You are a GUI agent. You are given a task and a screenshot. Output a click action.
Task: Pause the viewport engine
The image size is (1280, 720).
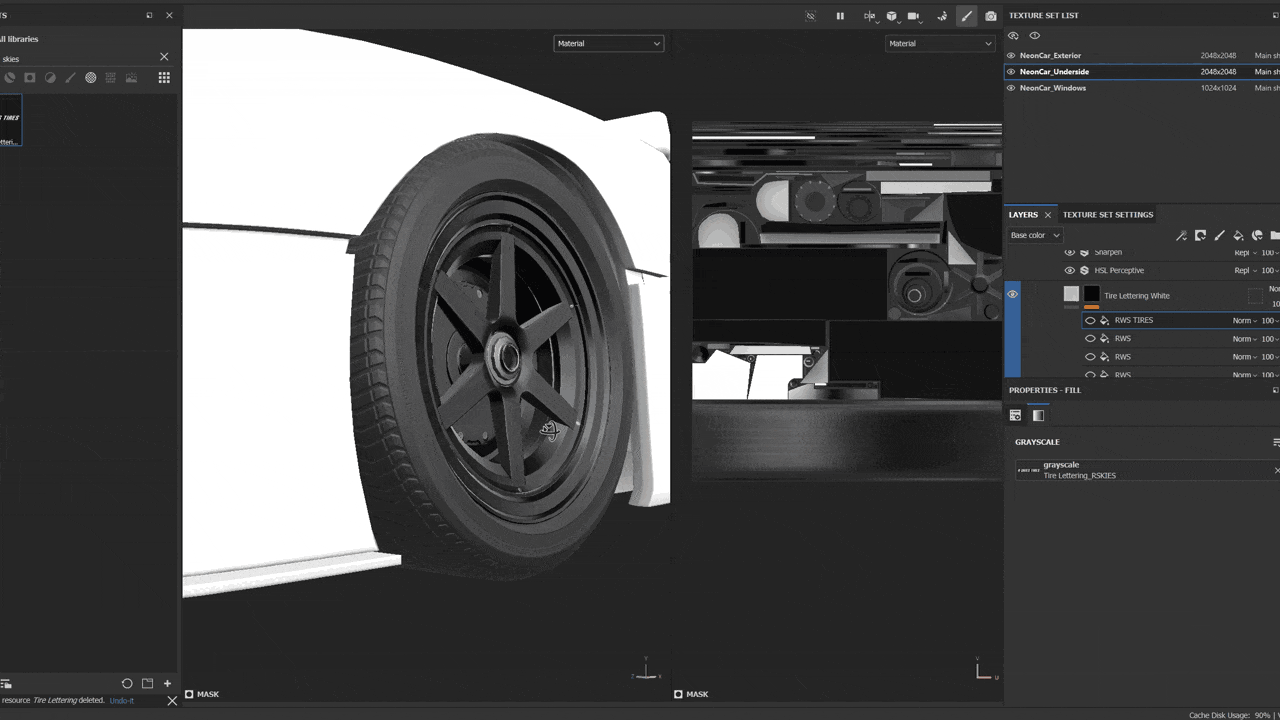click(840, 15)
